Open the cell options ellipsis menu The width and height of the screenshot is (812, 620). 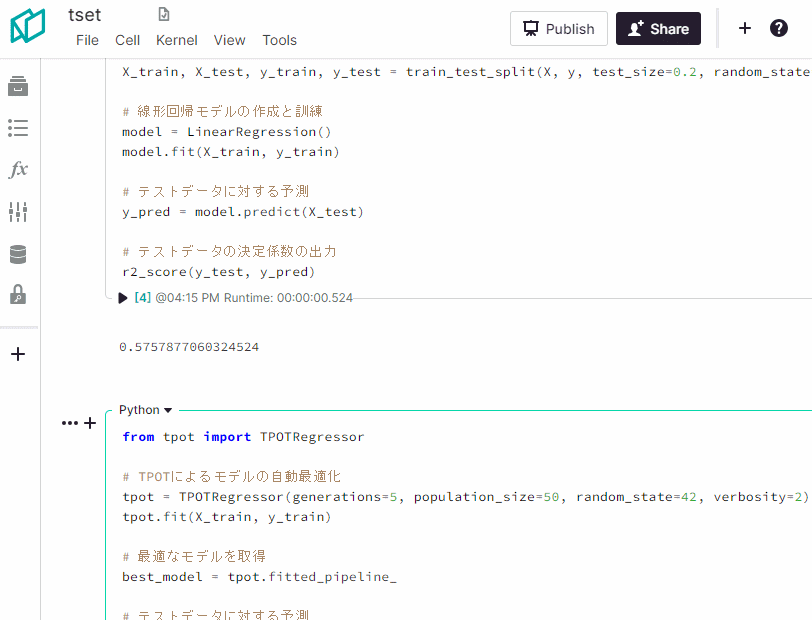69,423
